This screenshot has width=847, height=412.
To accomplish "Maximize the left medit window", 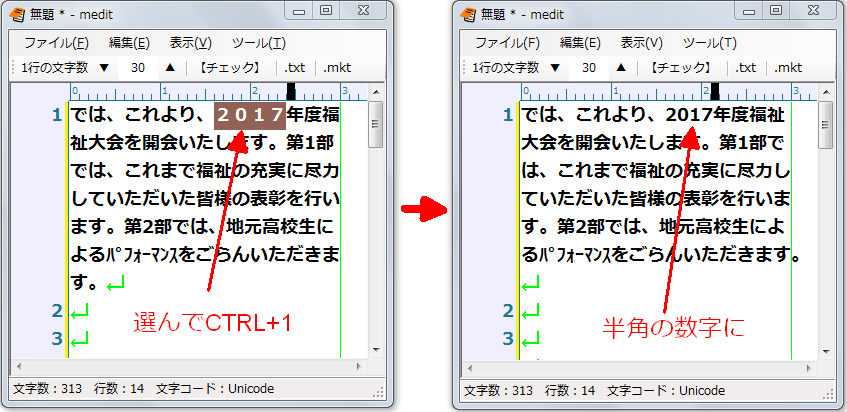I will point(326,11).
